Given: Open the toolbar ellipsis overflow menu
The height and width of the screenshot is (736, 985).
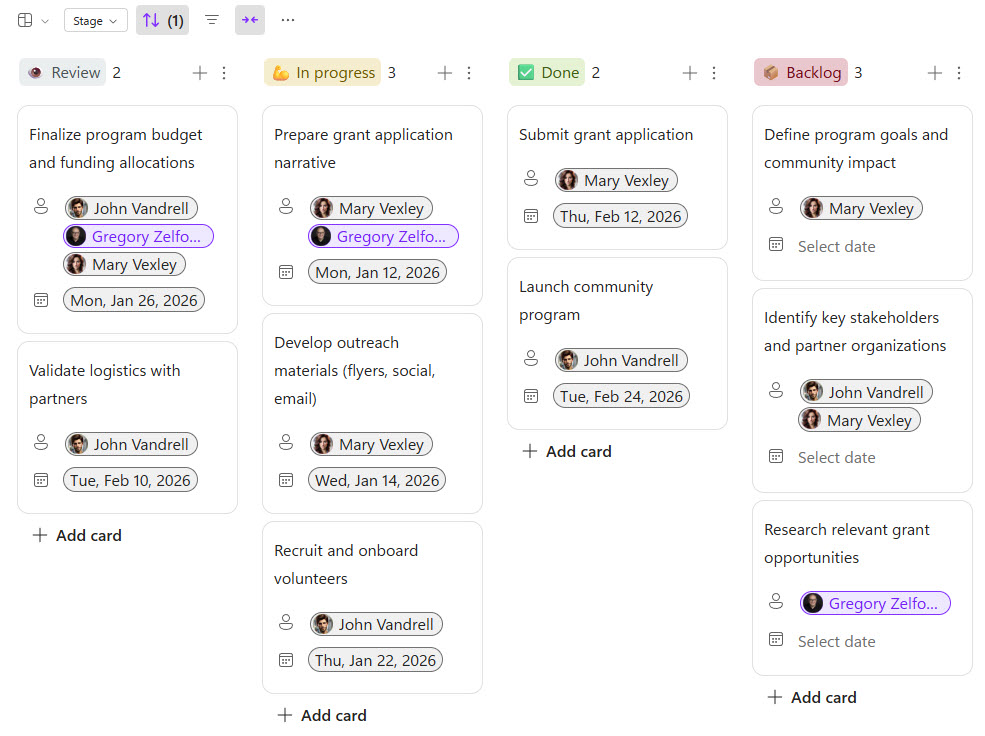Looking at the screenshot, I should 286,20.
